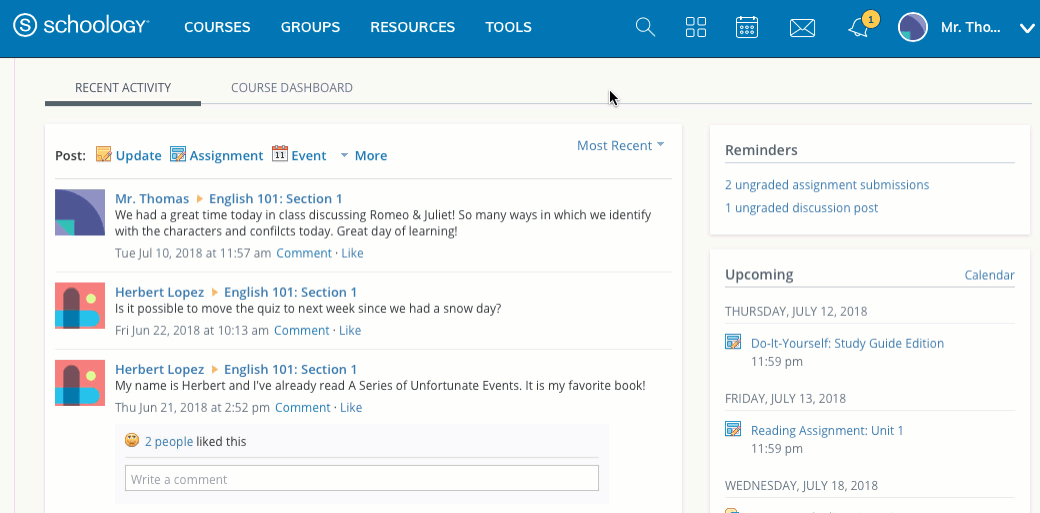Screen dimensions: 1040x513
Task: Open the apps grid icon
Action: tap(696, 28)
